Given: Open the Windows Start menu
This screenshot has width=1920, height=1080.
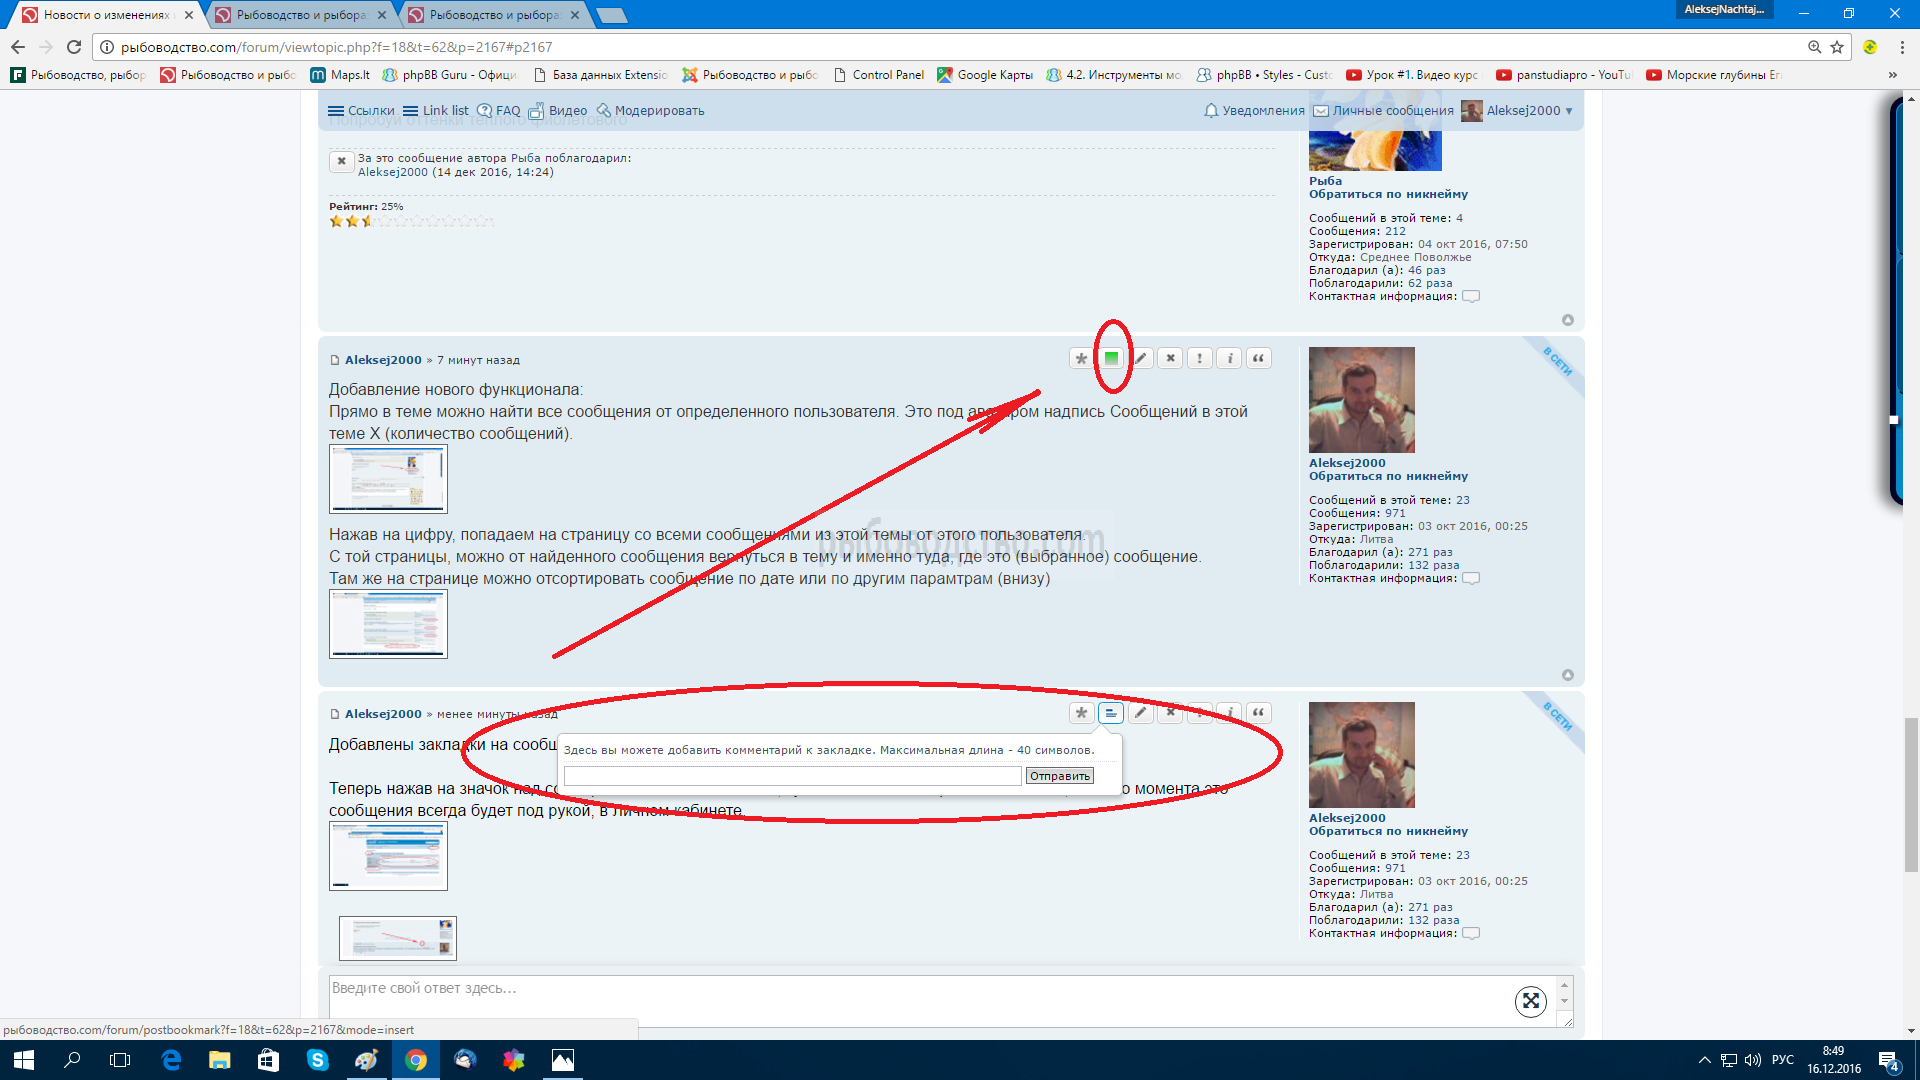Looking at the screenshot, I should 24,1060.
